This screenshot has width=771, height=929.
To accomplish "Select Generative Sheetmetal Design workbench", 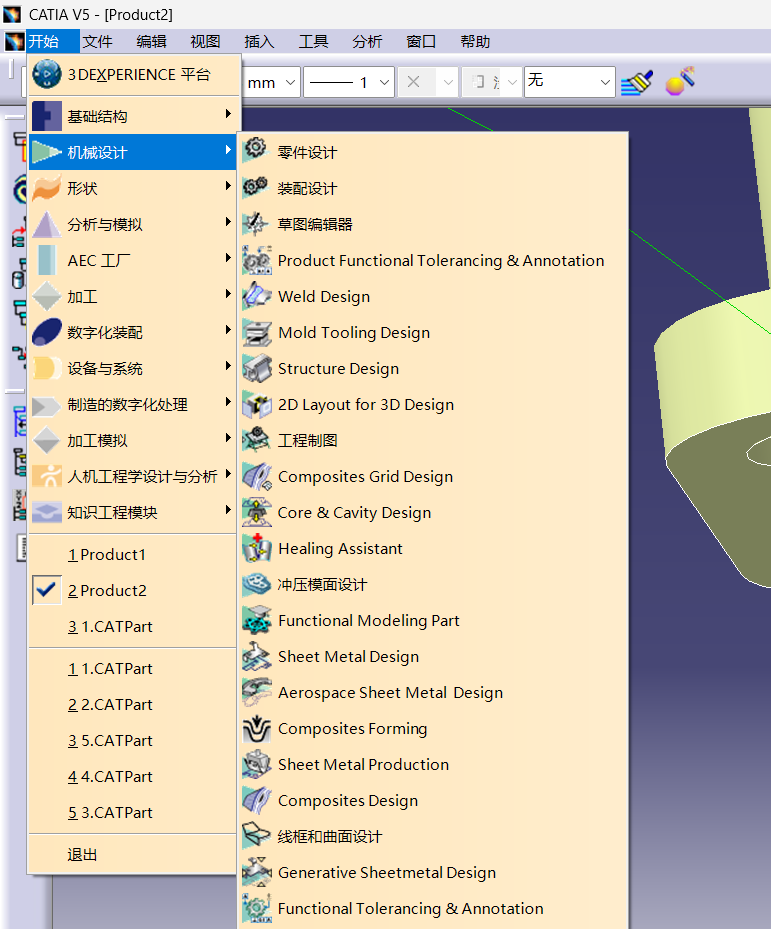I will click(x=386, y=872).
